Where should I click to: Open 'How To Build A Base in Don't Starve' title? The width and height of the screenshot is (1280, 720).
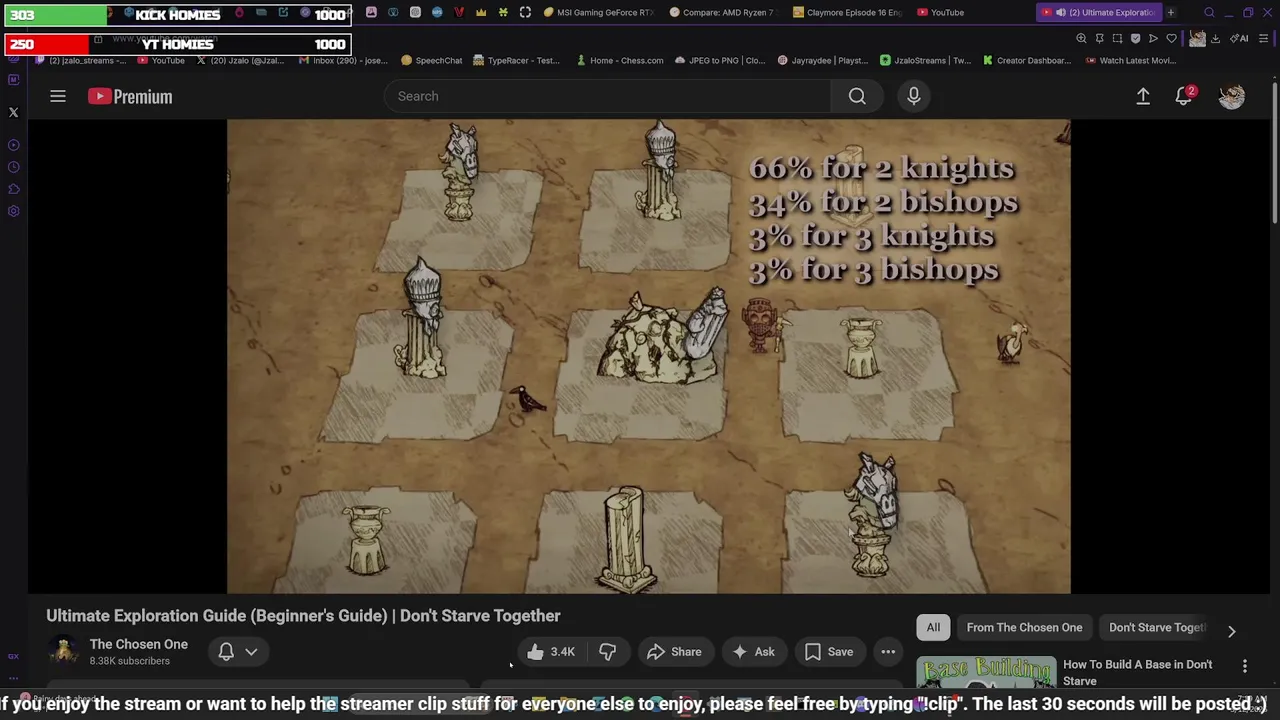(x=1137, y=672)
